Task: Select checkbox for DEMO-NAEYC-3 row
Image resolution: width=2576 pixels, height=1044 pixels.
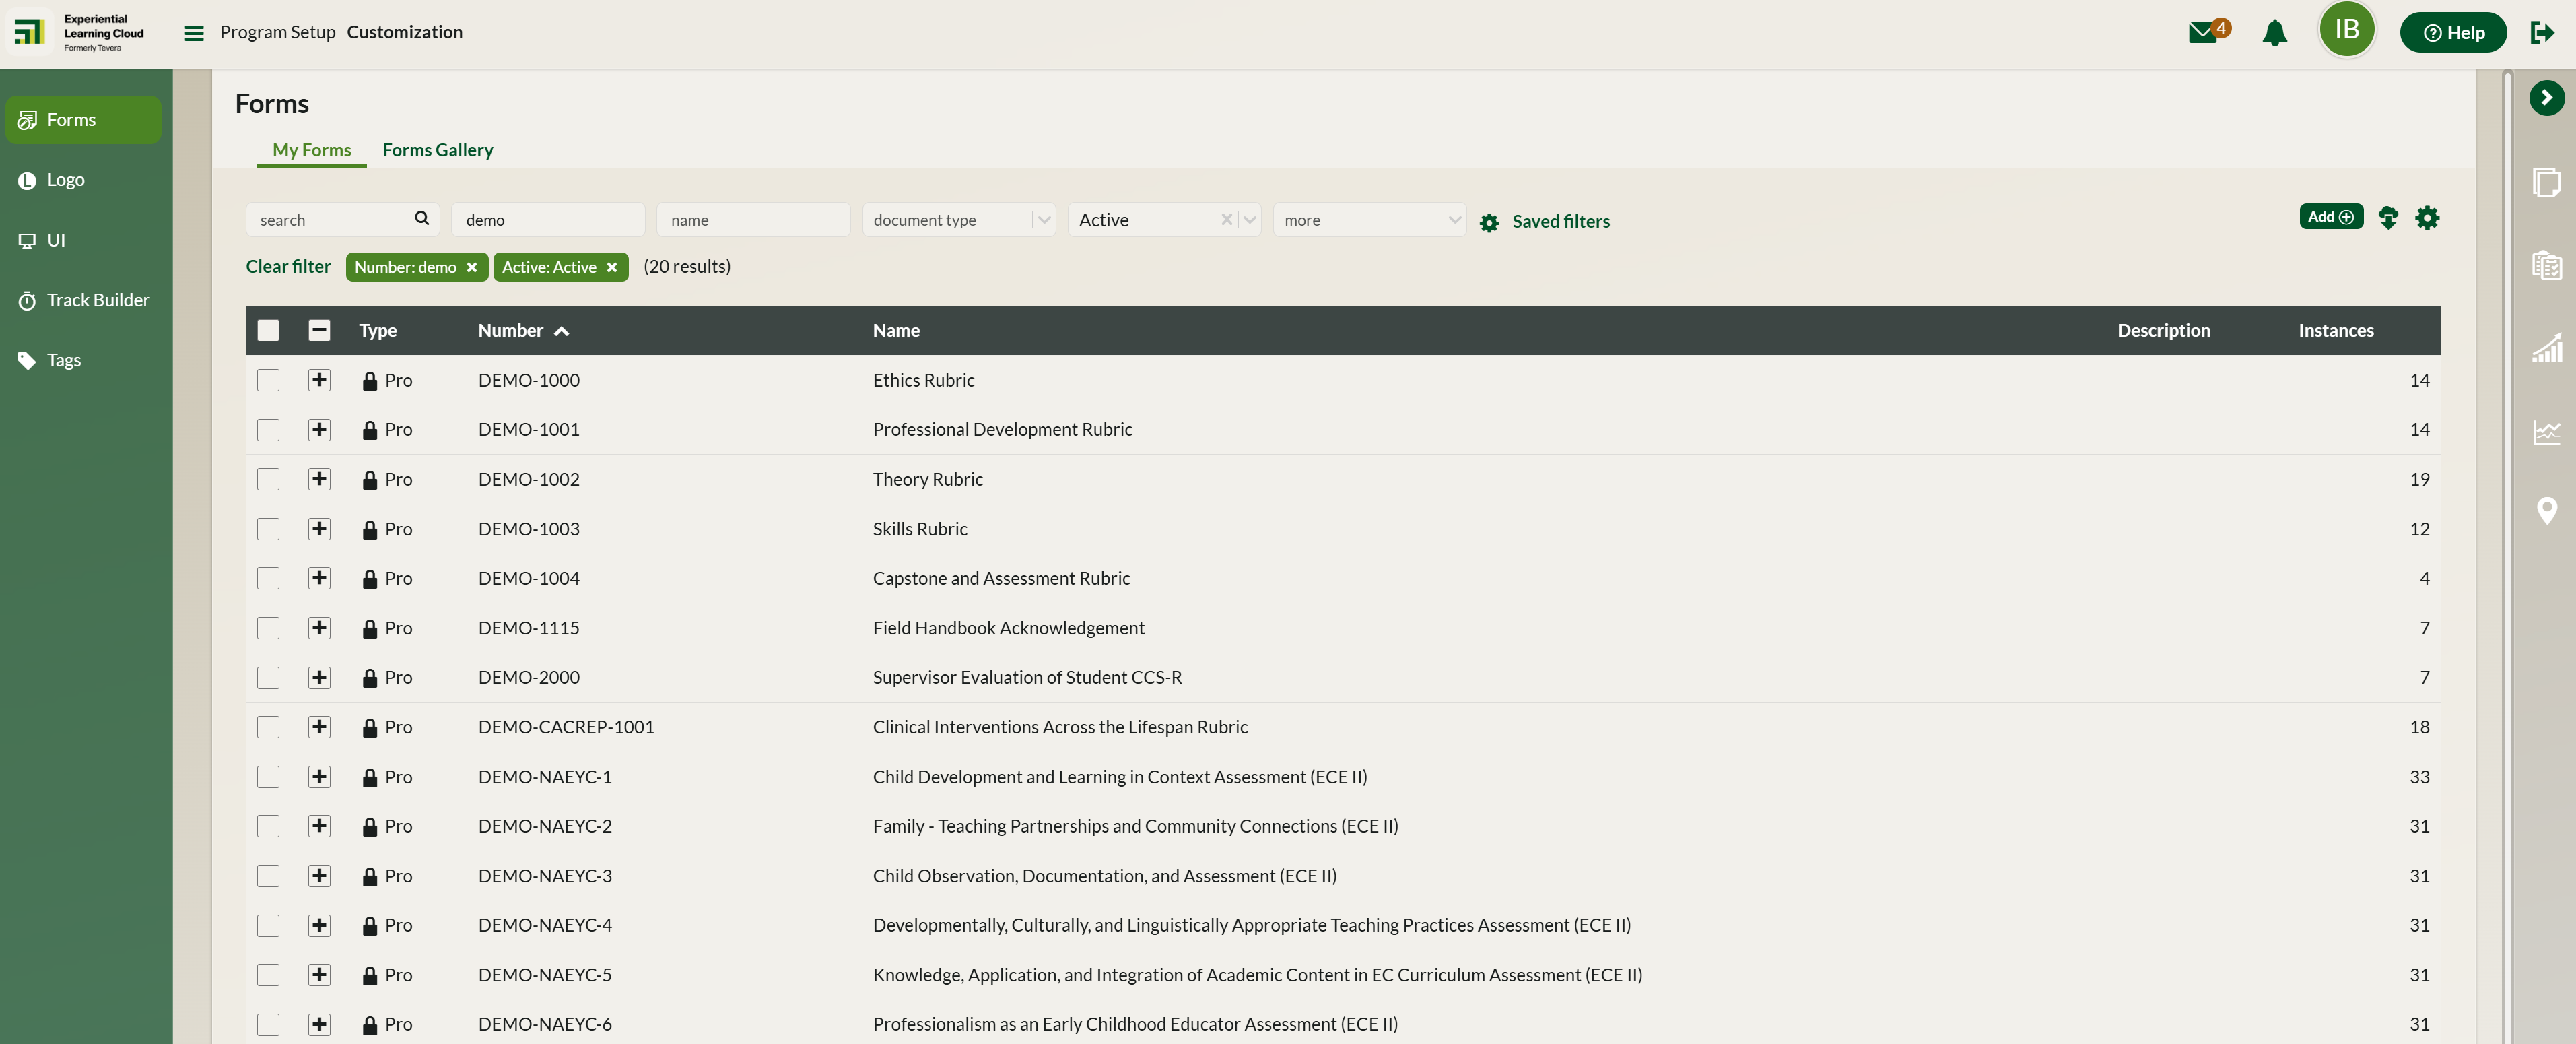Action: 268,876
